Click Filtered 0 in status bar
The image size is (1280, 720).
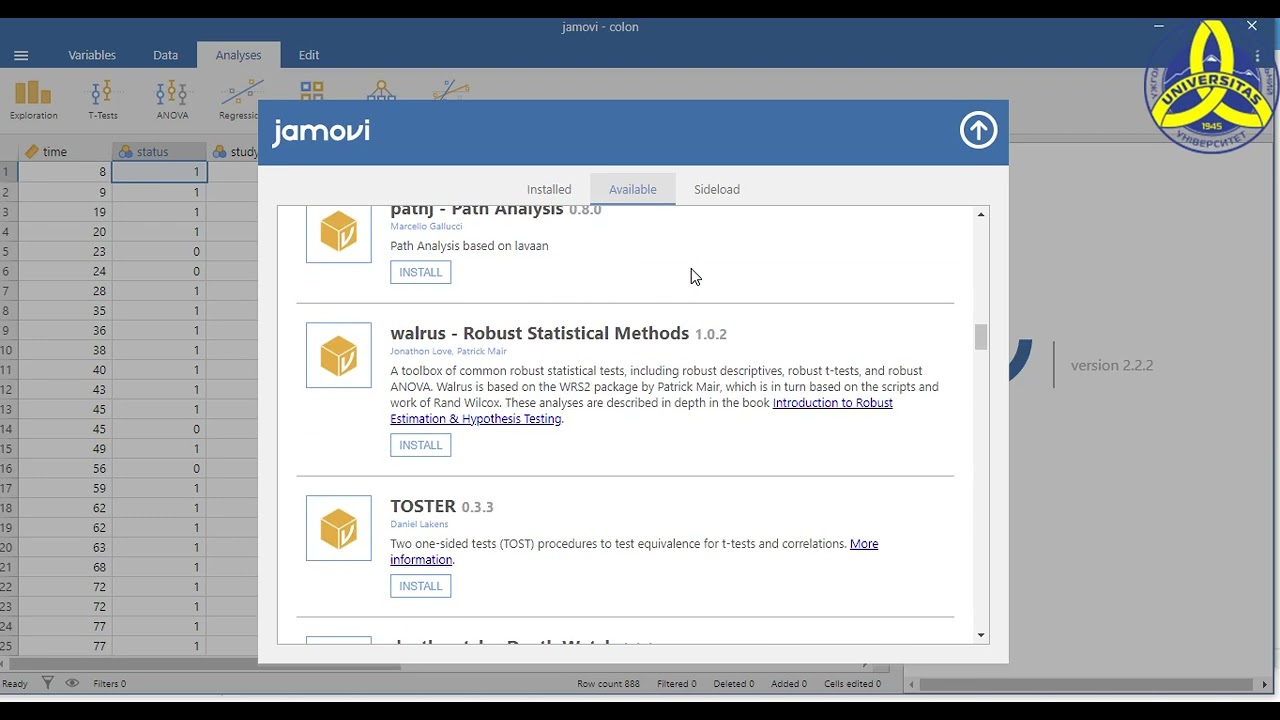point(677,684)
